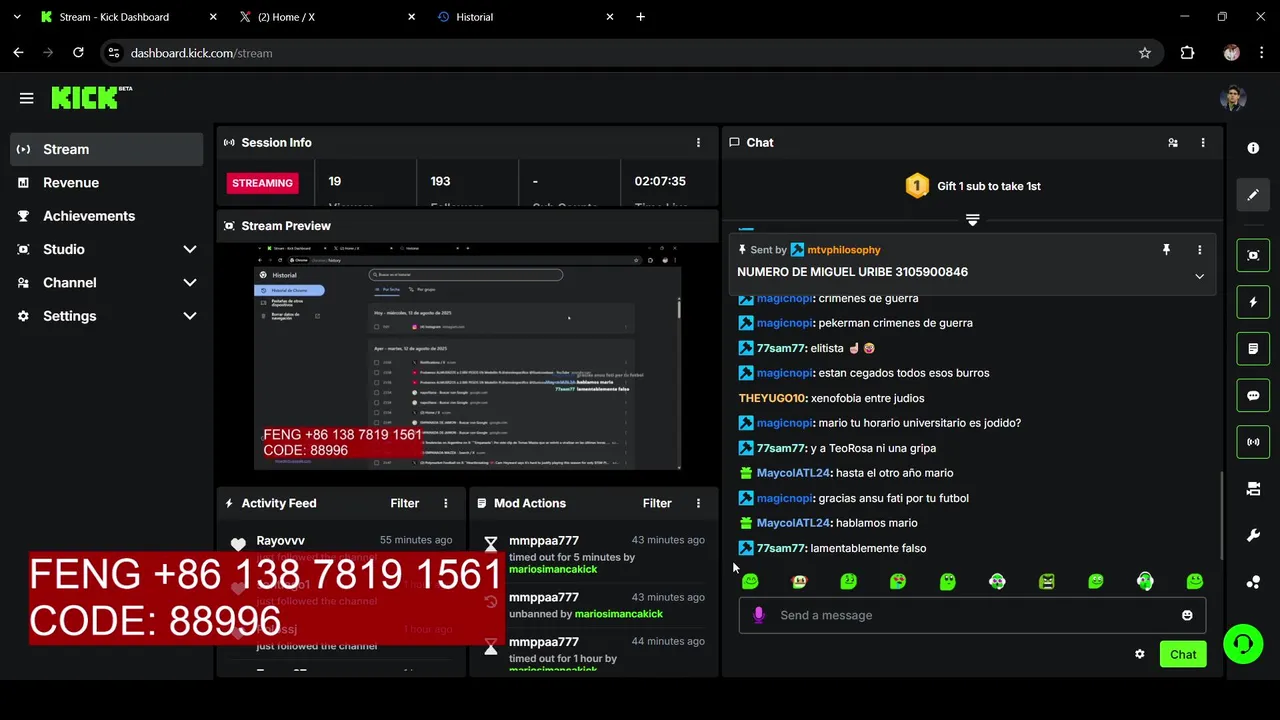Click the STREAMING status badge
Image resolution: width=1280 pixels, height=720 pixels.
(262, 183)
